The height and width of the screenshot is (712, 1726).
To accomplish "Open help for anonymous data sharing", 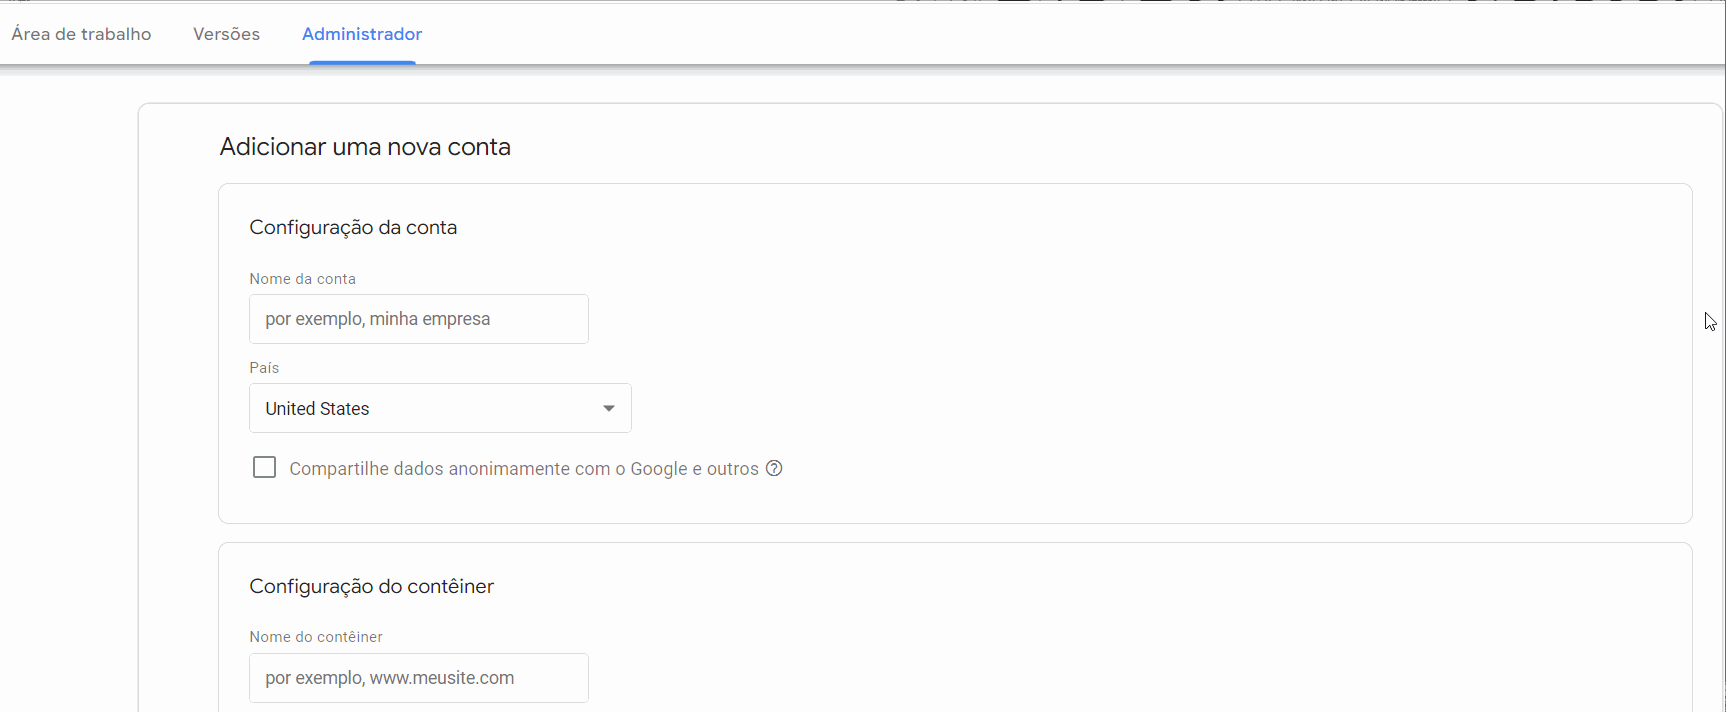I will point(774,468).
